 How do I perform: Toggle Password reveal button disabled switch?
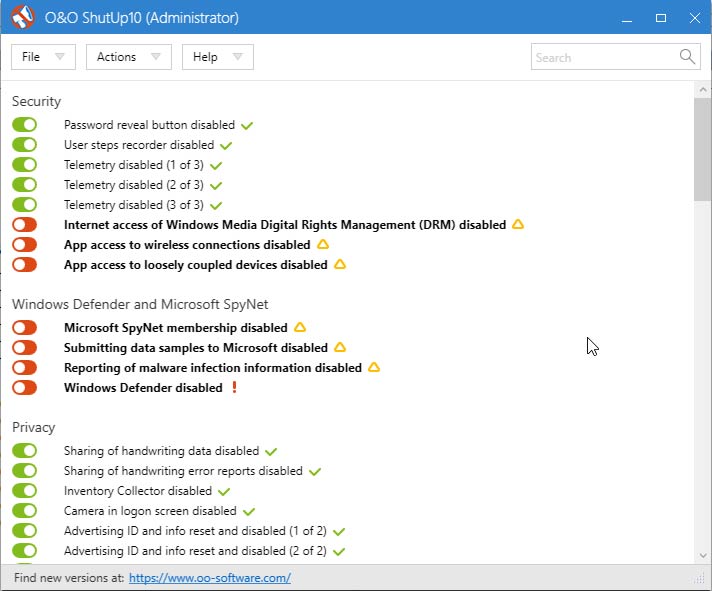pyautogui.click(x=25, y=124)
